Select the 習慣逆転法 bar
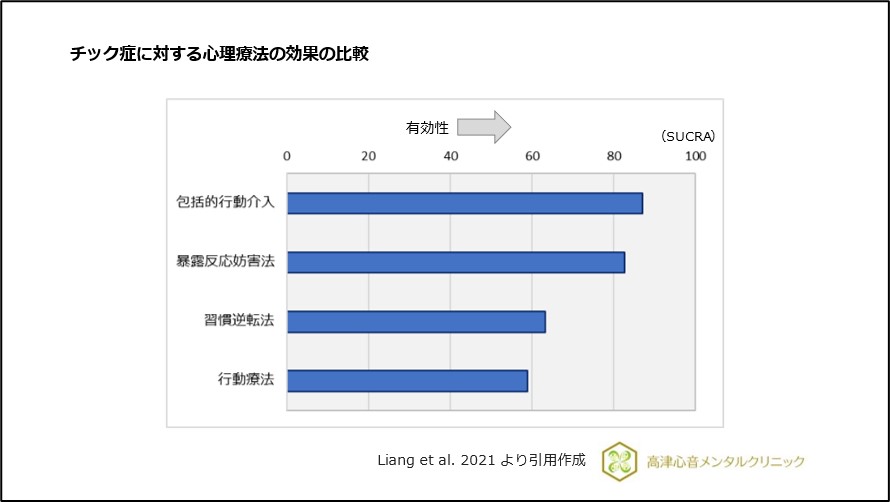This screenshot has width=890, height=502. click(415, 321)
